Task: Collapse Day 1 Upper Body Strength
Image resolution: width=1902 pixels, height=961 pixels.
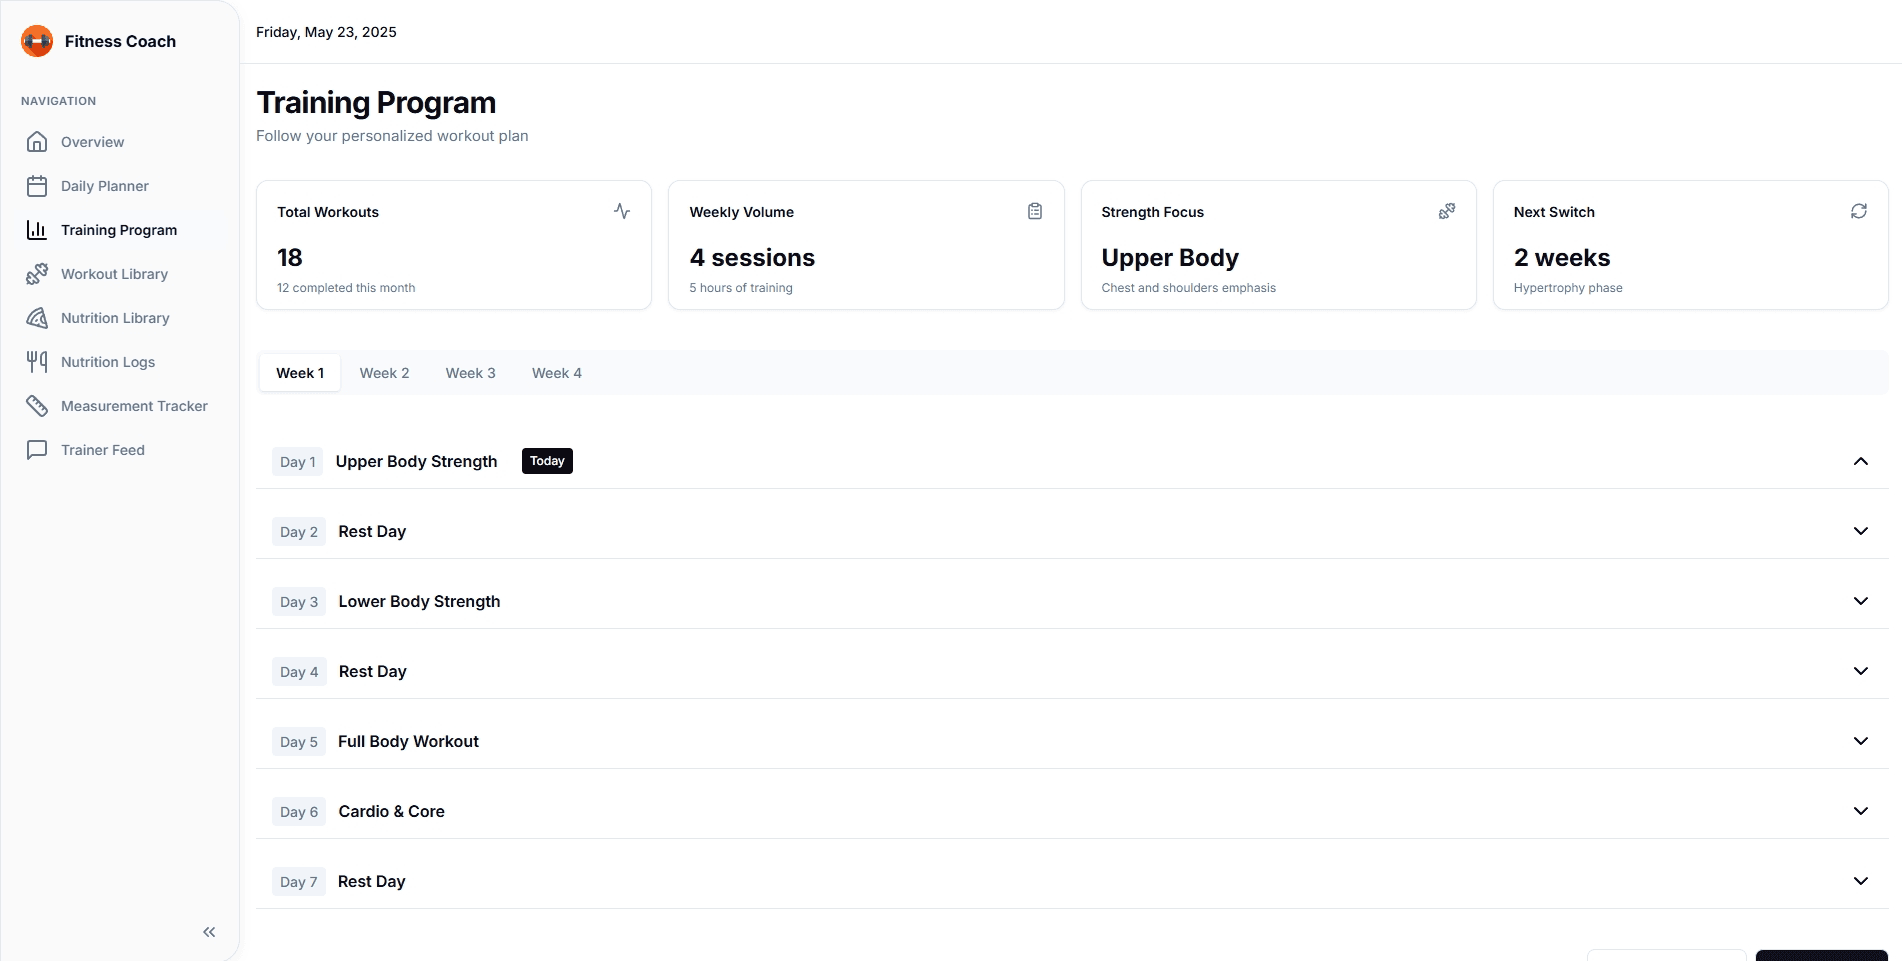Action: click(1860, 461)
